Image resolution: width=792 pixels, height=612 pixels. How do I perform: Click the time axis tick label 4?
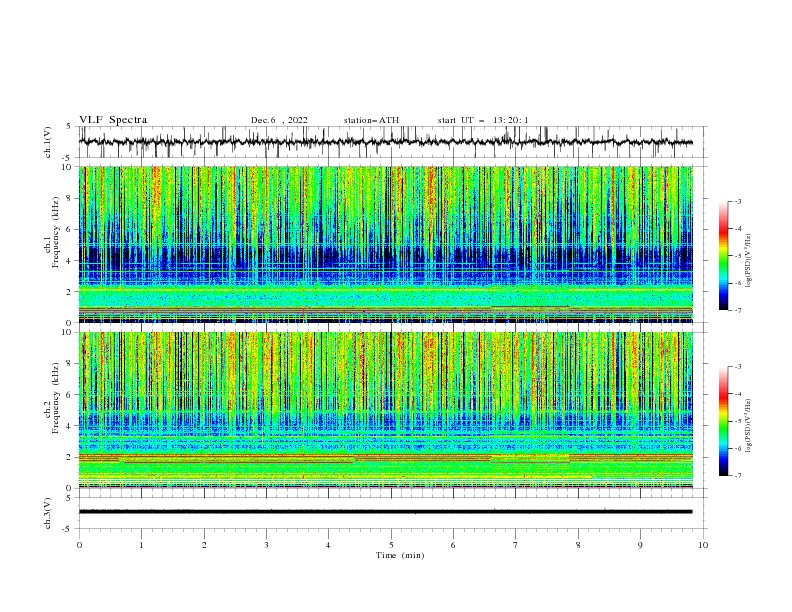click(x=328, y=545)
